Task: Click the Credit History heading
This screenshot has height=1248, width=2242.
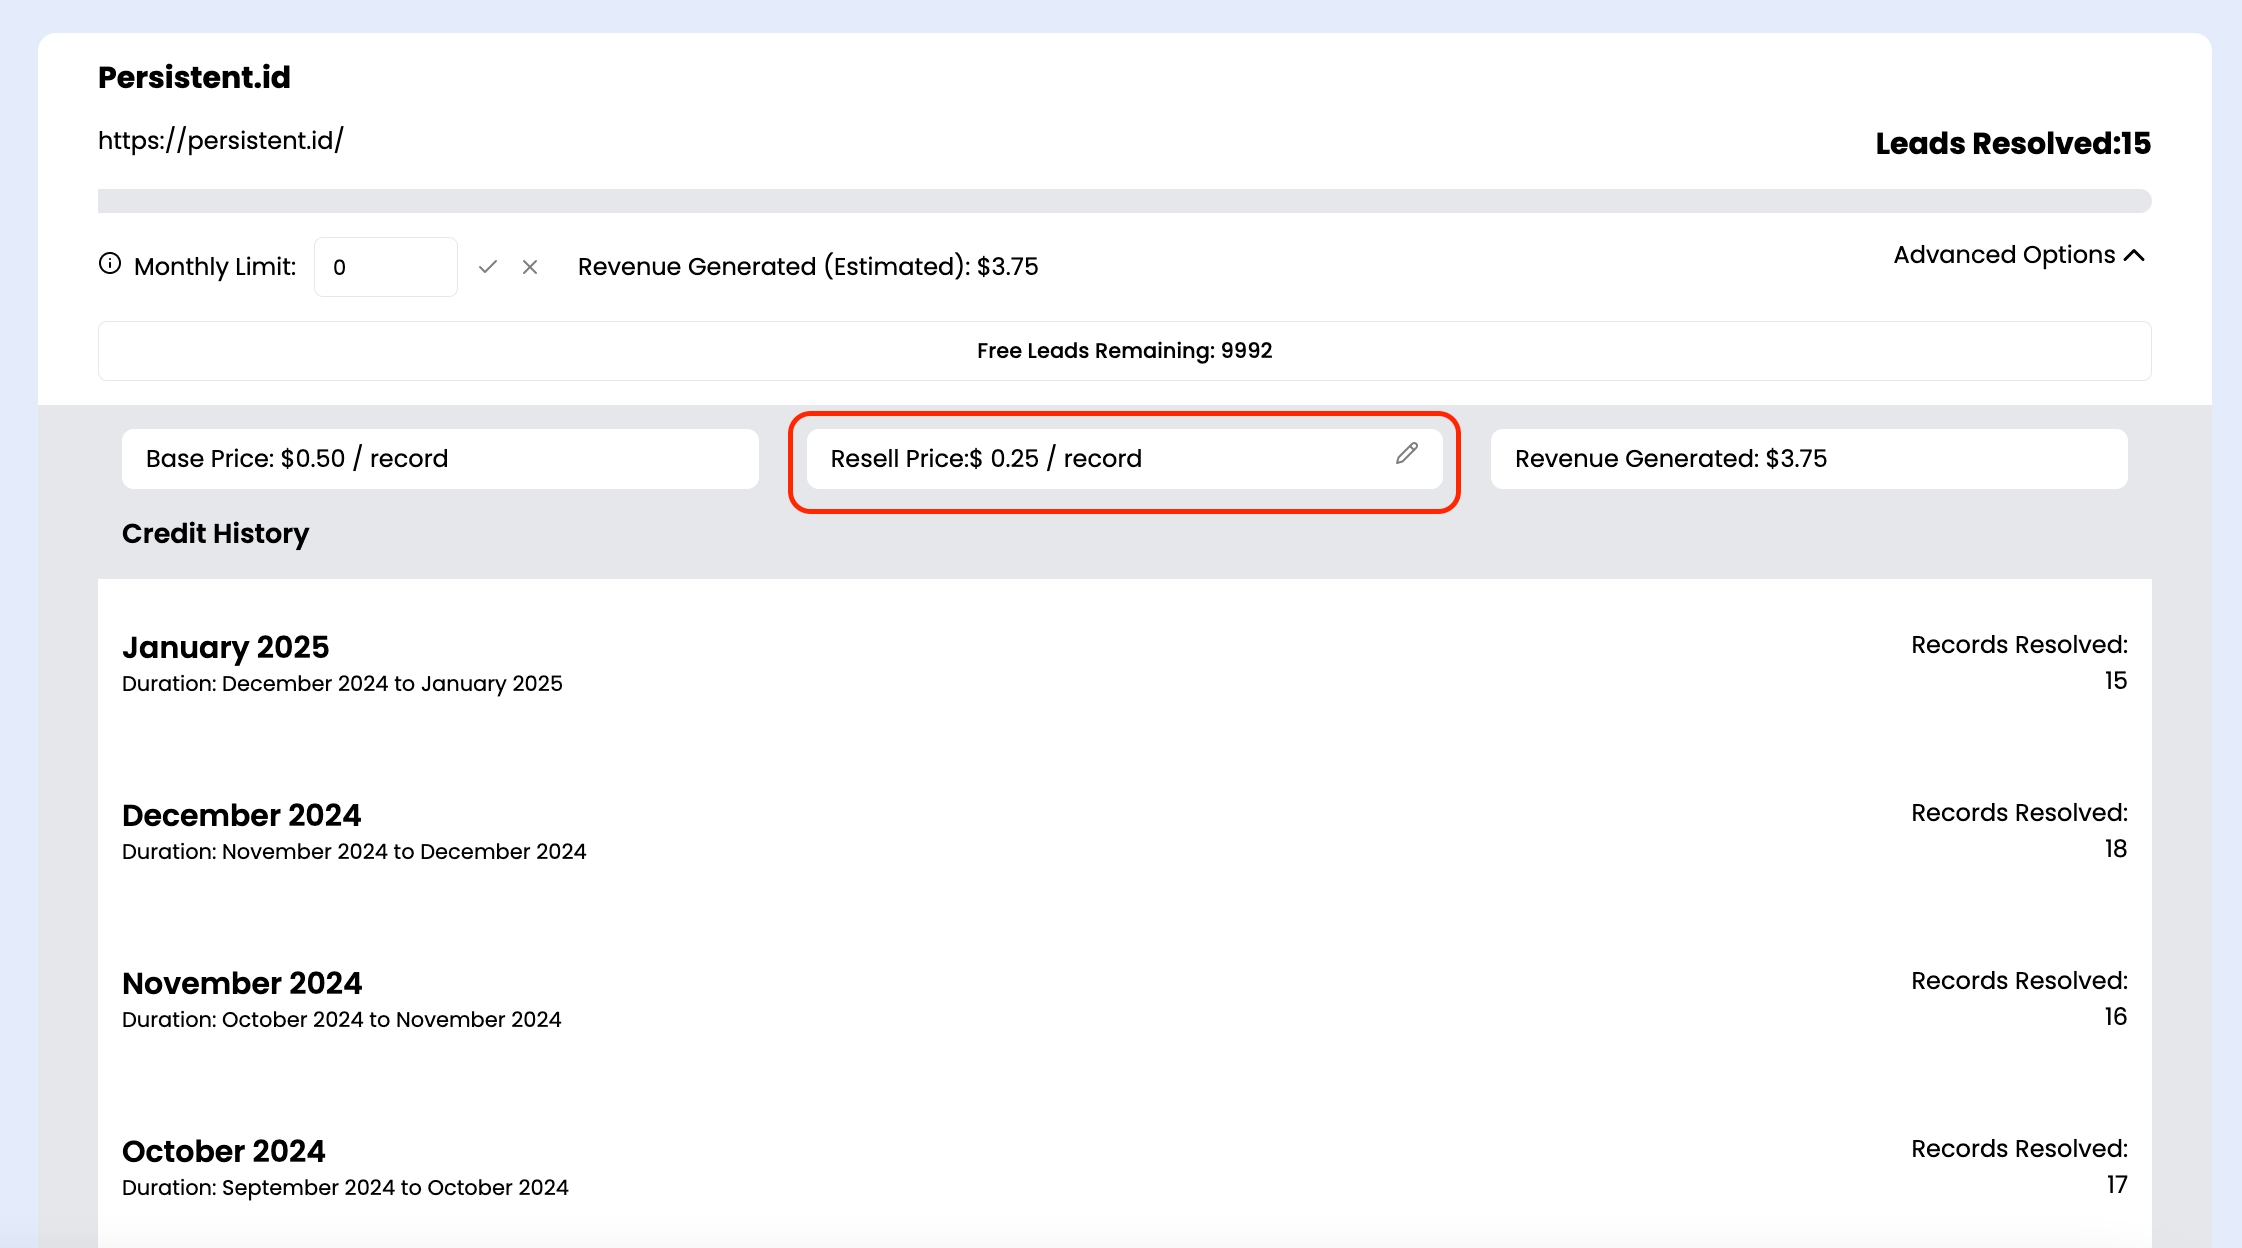Action: (215, 533)
